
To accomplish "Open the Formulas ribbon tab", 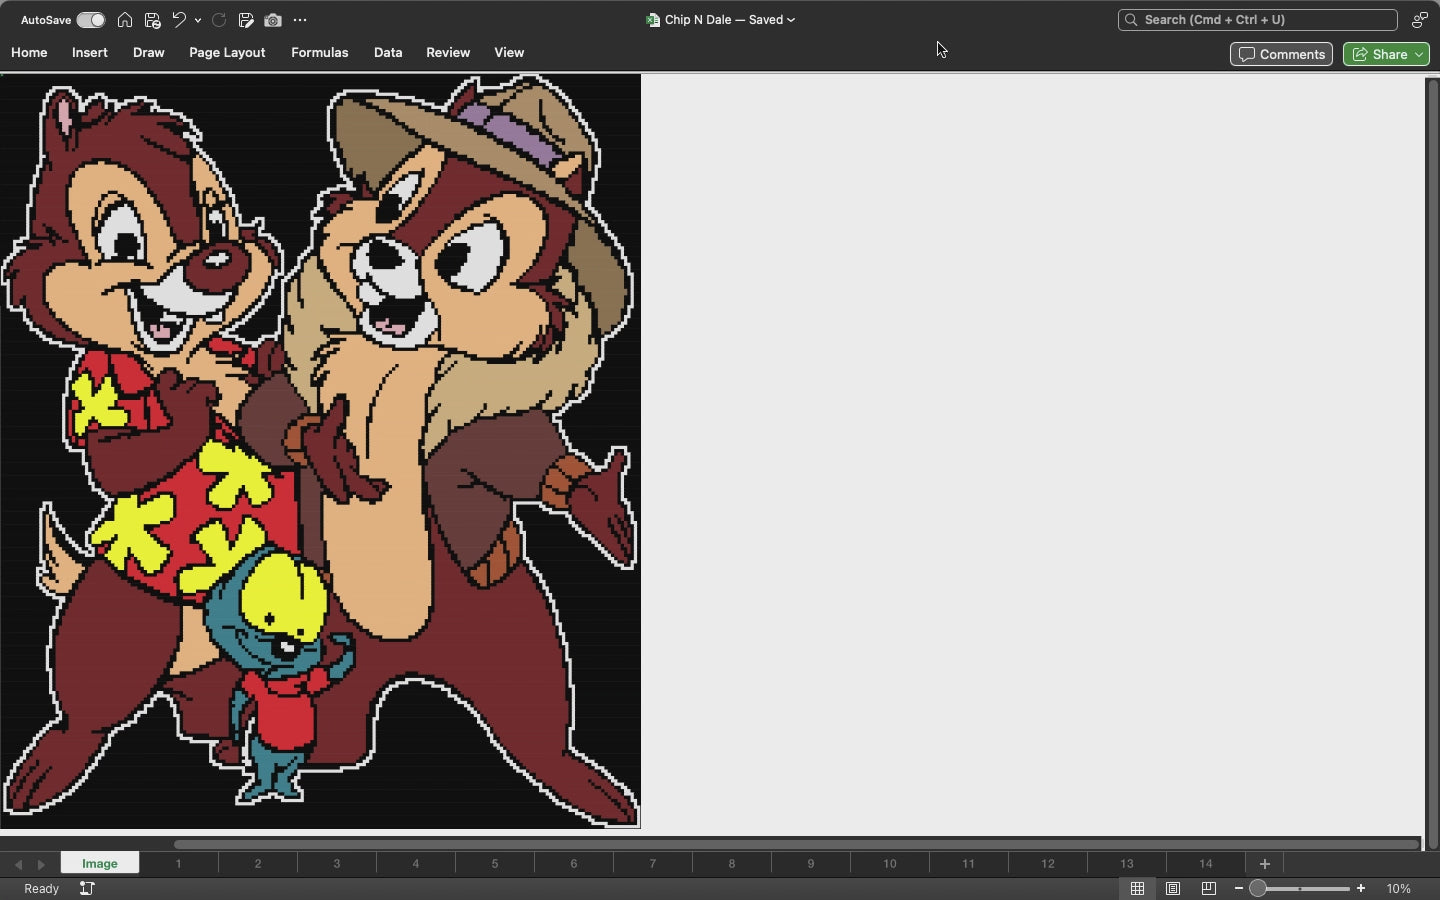I will [319, 53].
